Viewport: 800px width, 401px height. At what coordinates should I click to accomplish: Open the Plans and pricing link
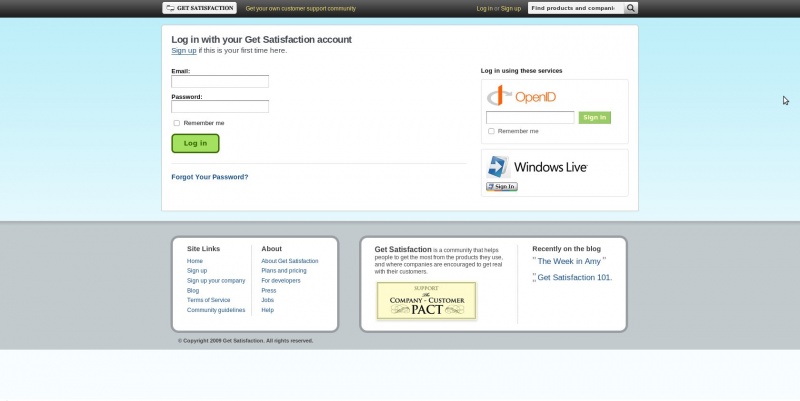[x=284, y=271]
